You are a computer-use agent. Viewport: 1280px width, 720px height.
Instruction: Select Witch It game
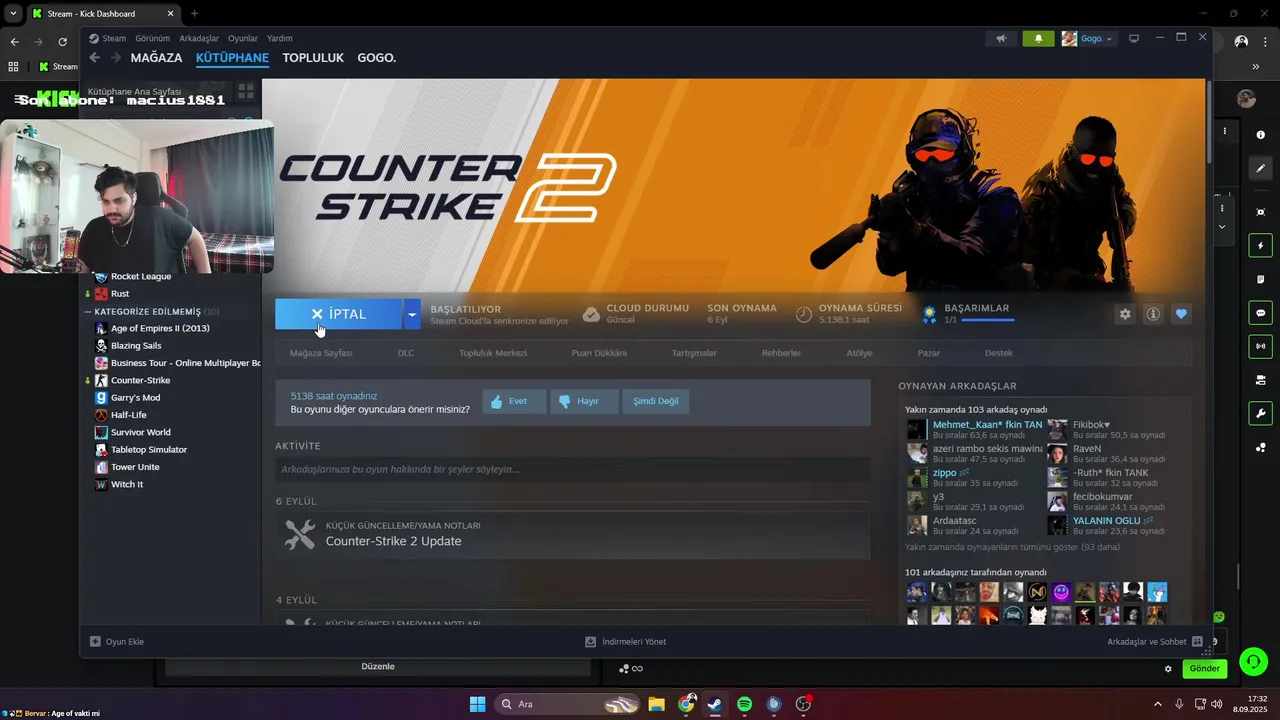pyautogui.click(x=126, y=484)
